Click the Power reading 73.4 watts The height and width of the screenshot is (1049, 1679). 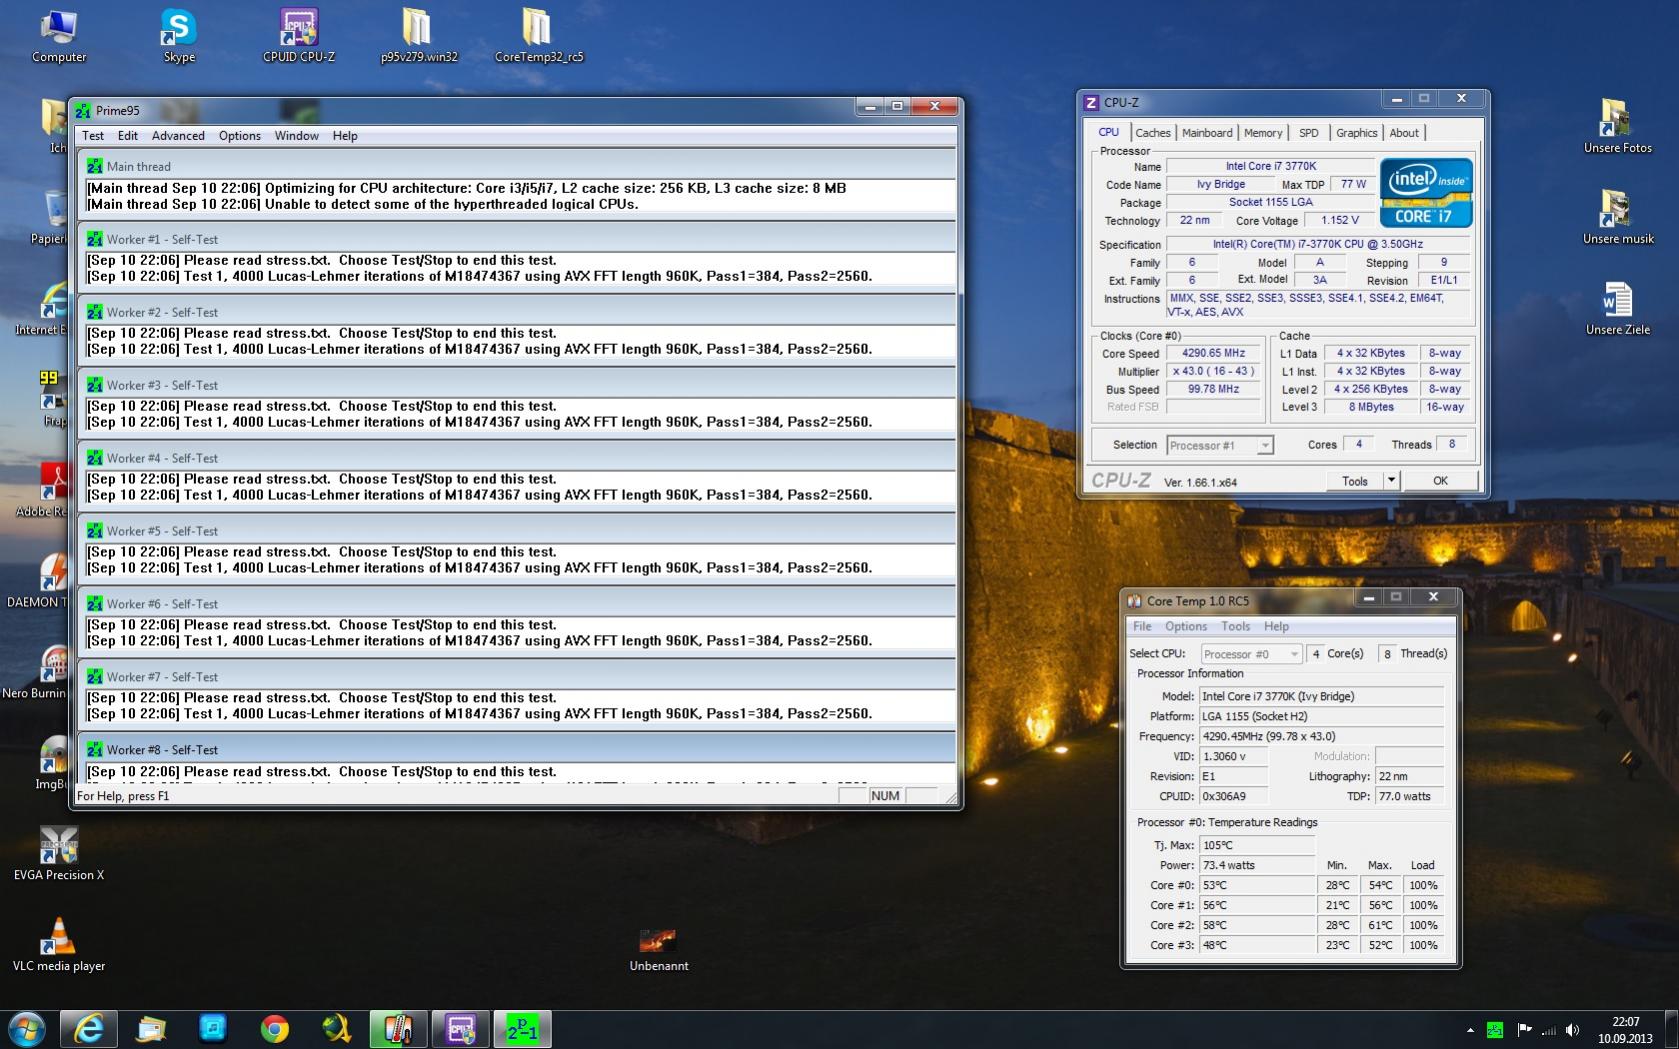click(1257, 865)
